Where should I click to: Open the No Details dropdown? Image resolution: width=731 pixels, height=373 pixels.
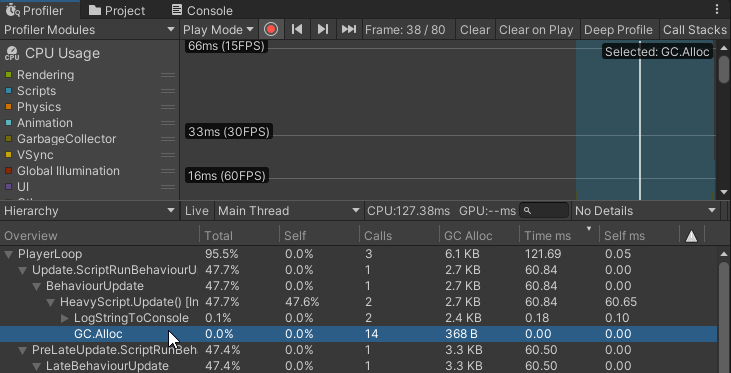click(646, 211)
